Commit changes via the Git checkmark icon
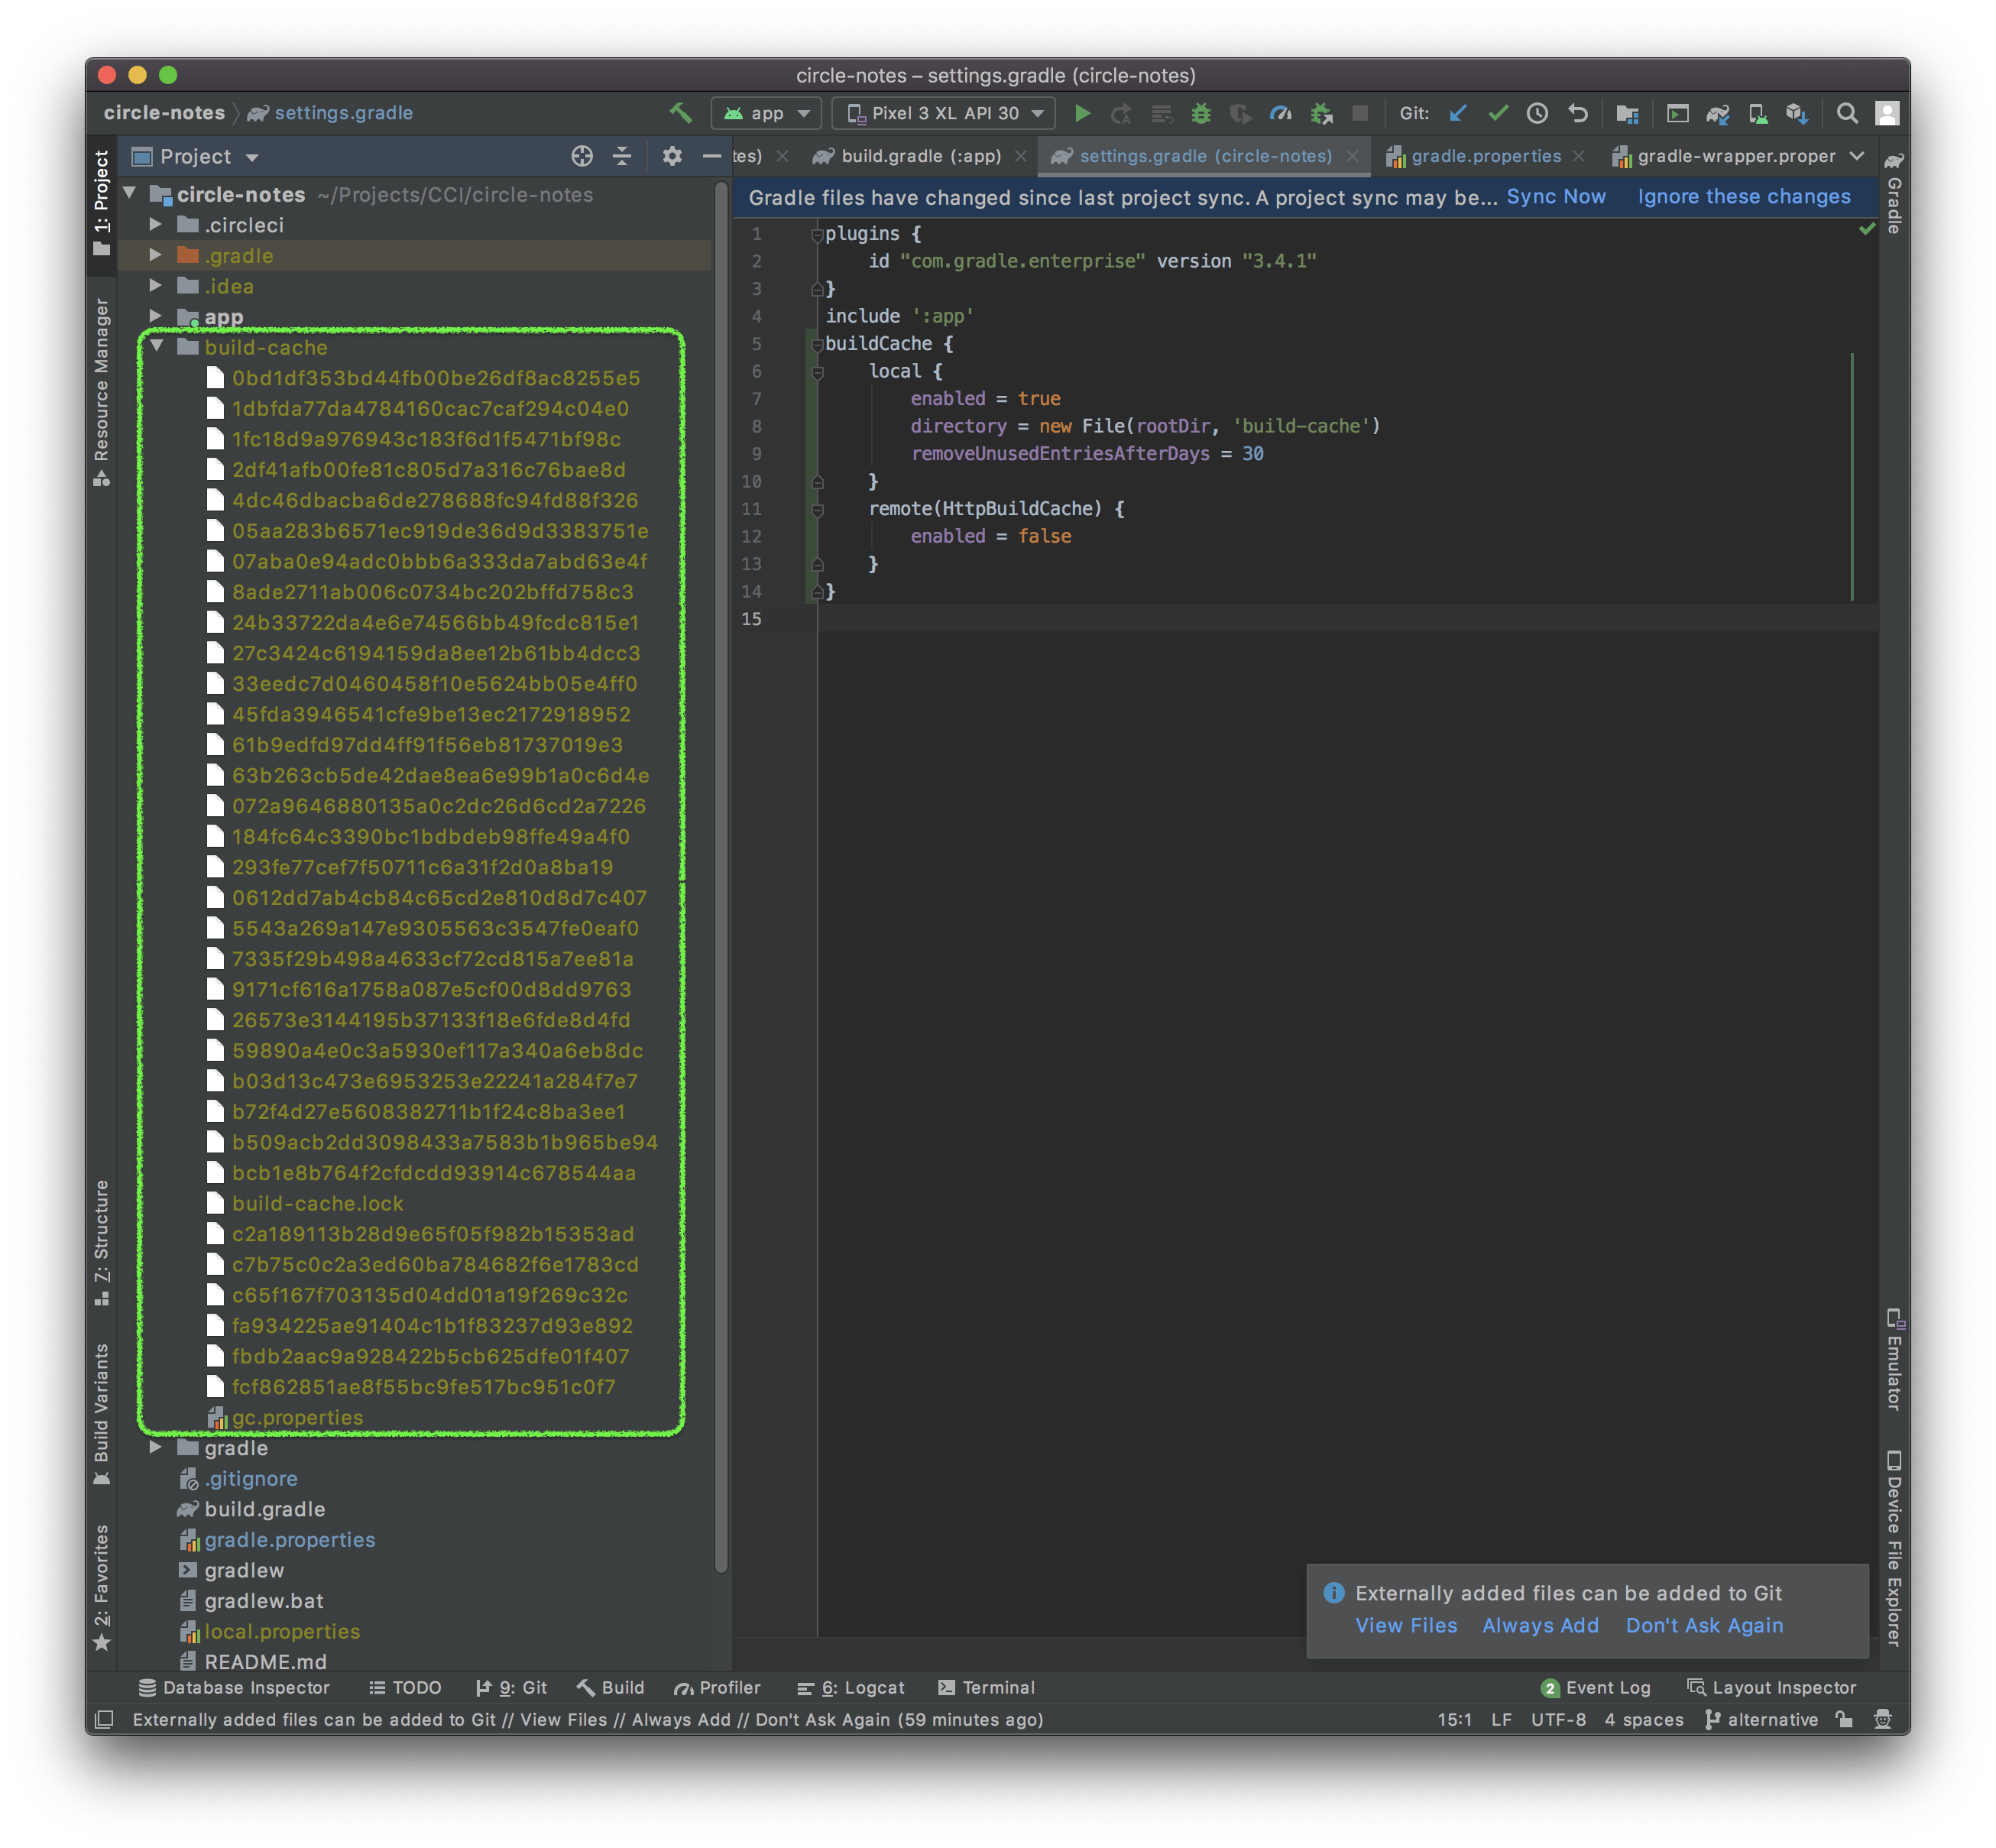1996x1848 pixels. (x=1498, y=113)
